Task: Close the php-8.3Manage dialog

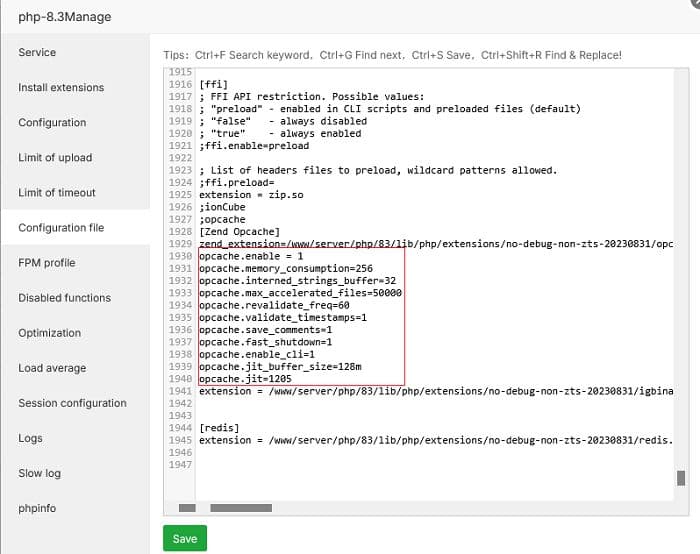Action: (x=695, y=3)
